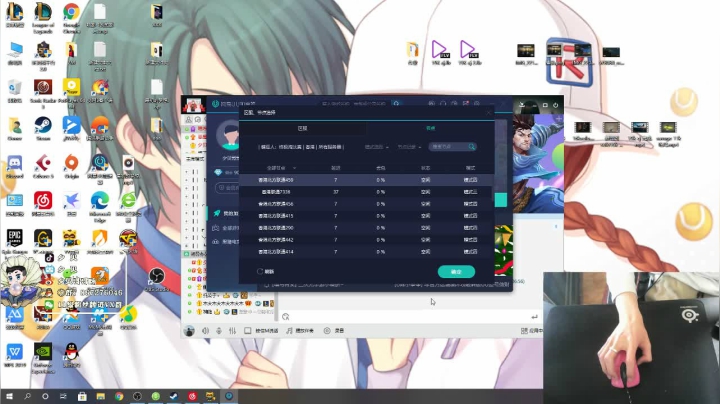Screen dimensions: 720x404
Task: Open the node filter dropdown beside the search box
Action: [x=409, y=147]
